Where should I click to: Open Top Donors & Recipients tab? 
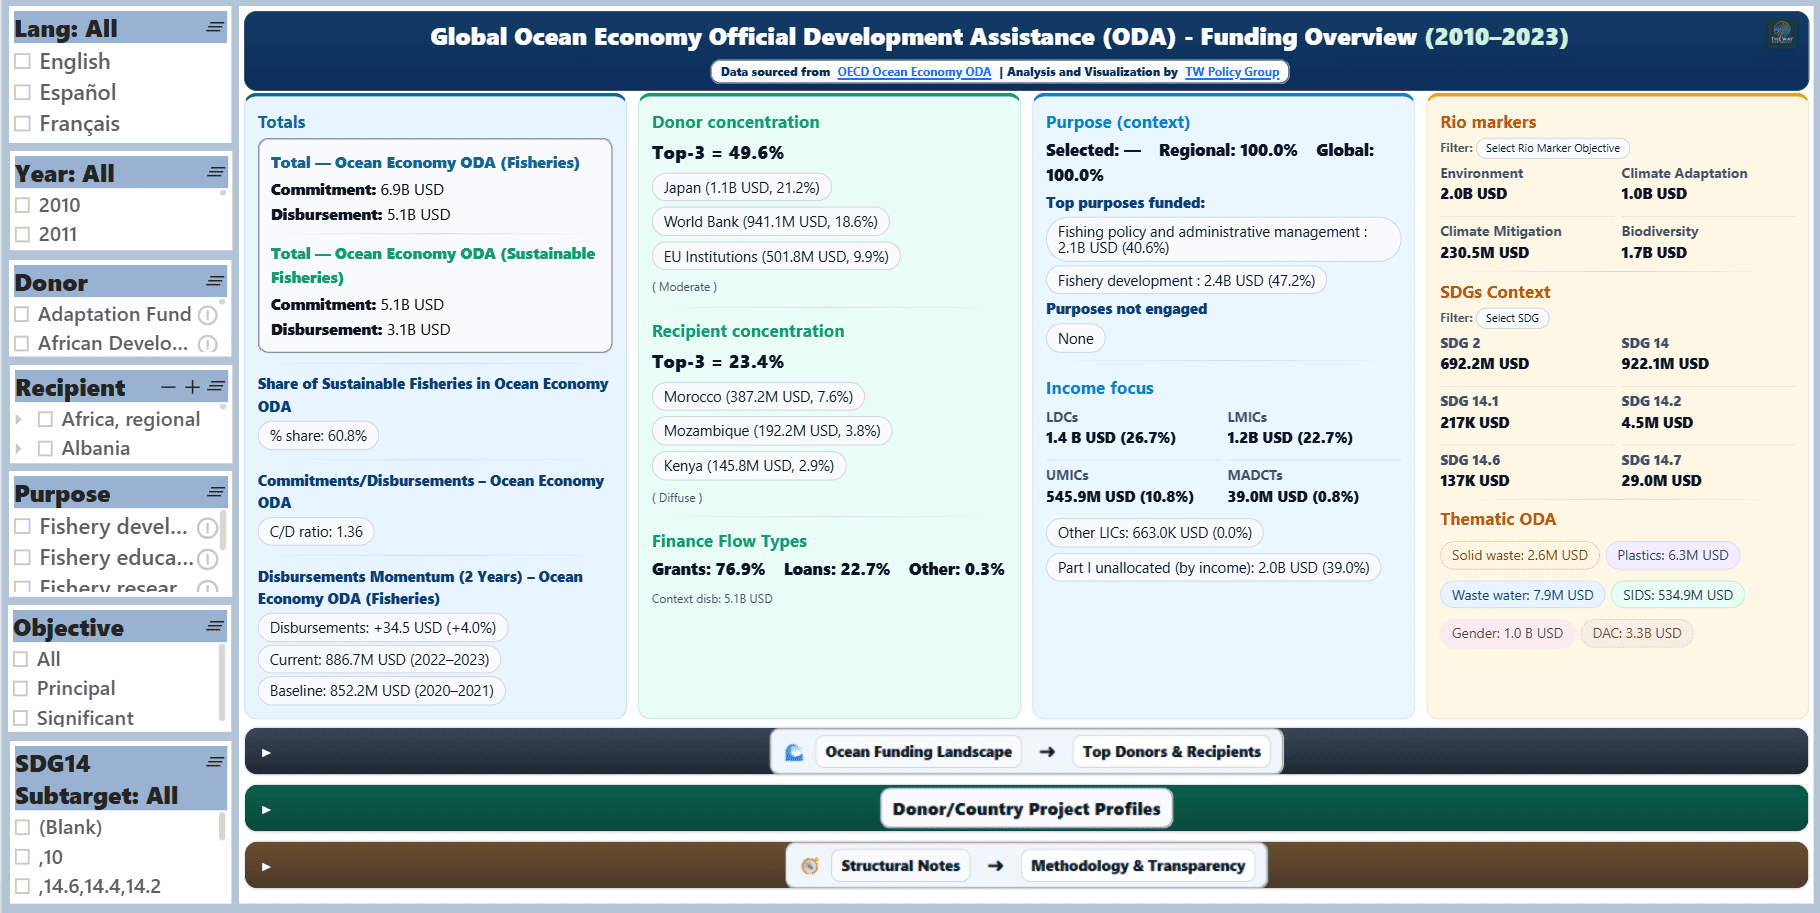1171,752
